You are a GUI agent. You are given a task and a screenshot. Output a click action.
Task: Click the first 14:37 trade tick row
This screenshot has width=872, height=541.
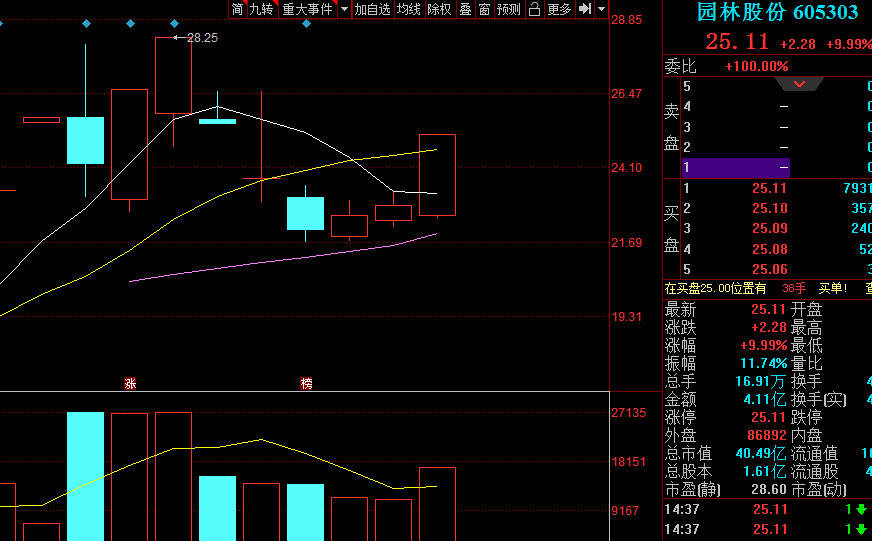coord(767,509)
